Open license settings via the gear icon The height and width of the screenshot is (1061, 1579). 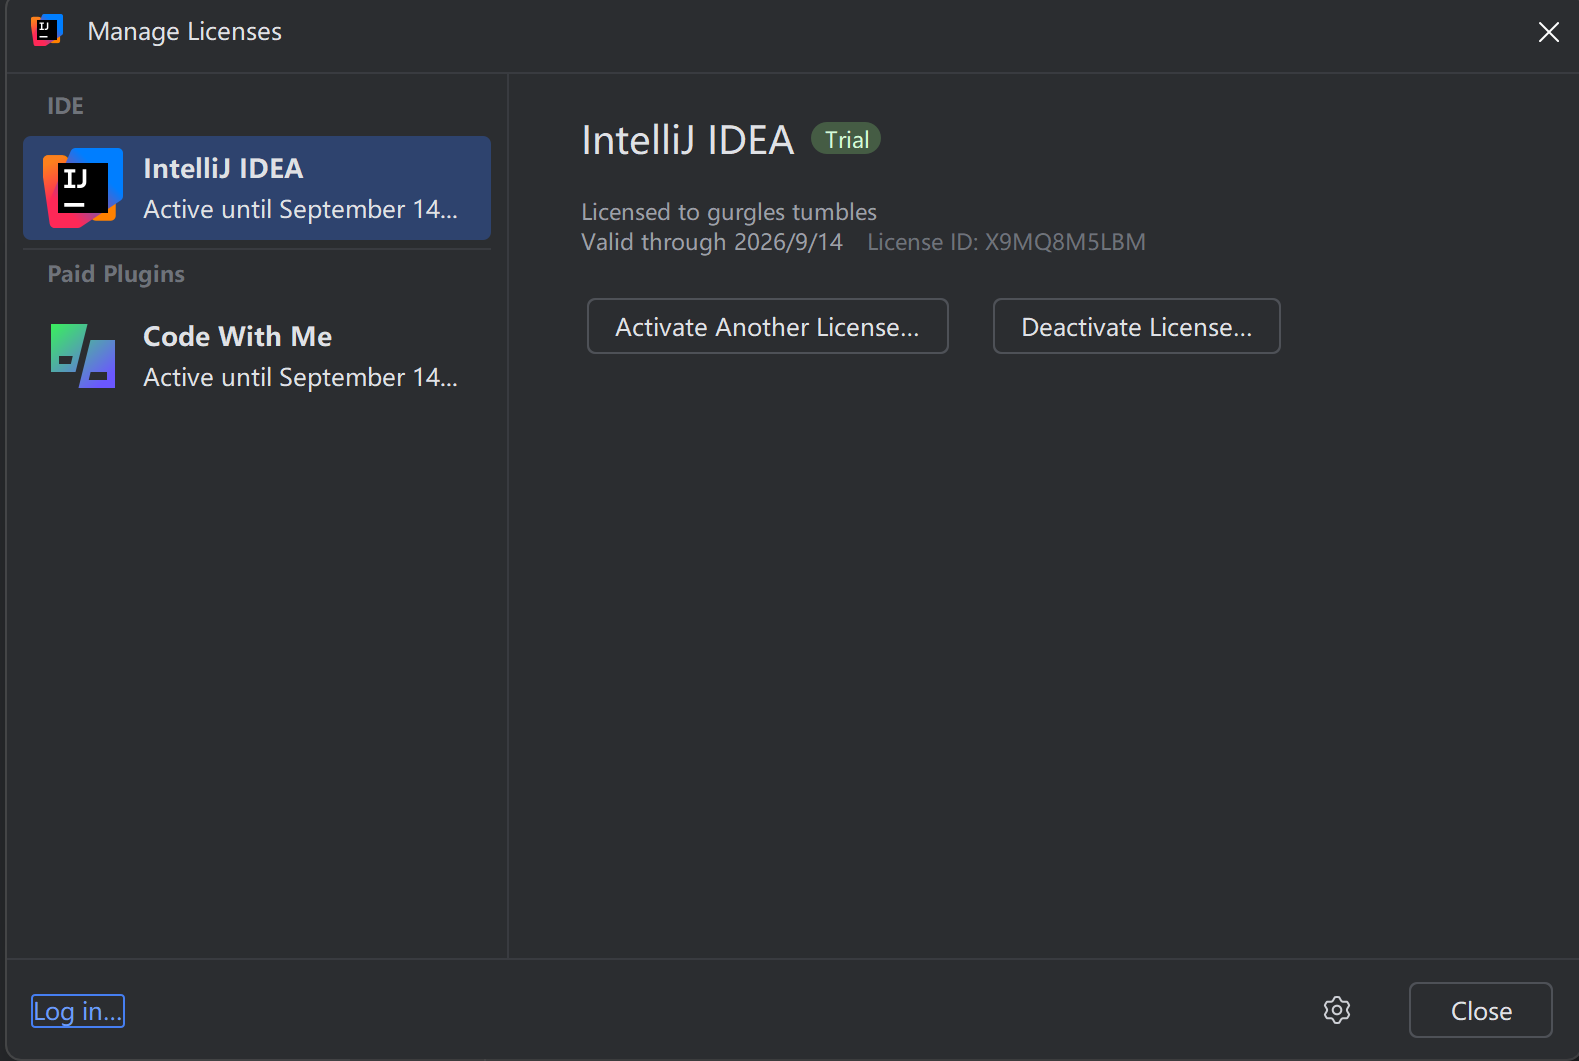(1337, 1010)
